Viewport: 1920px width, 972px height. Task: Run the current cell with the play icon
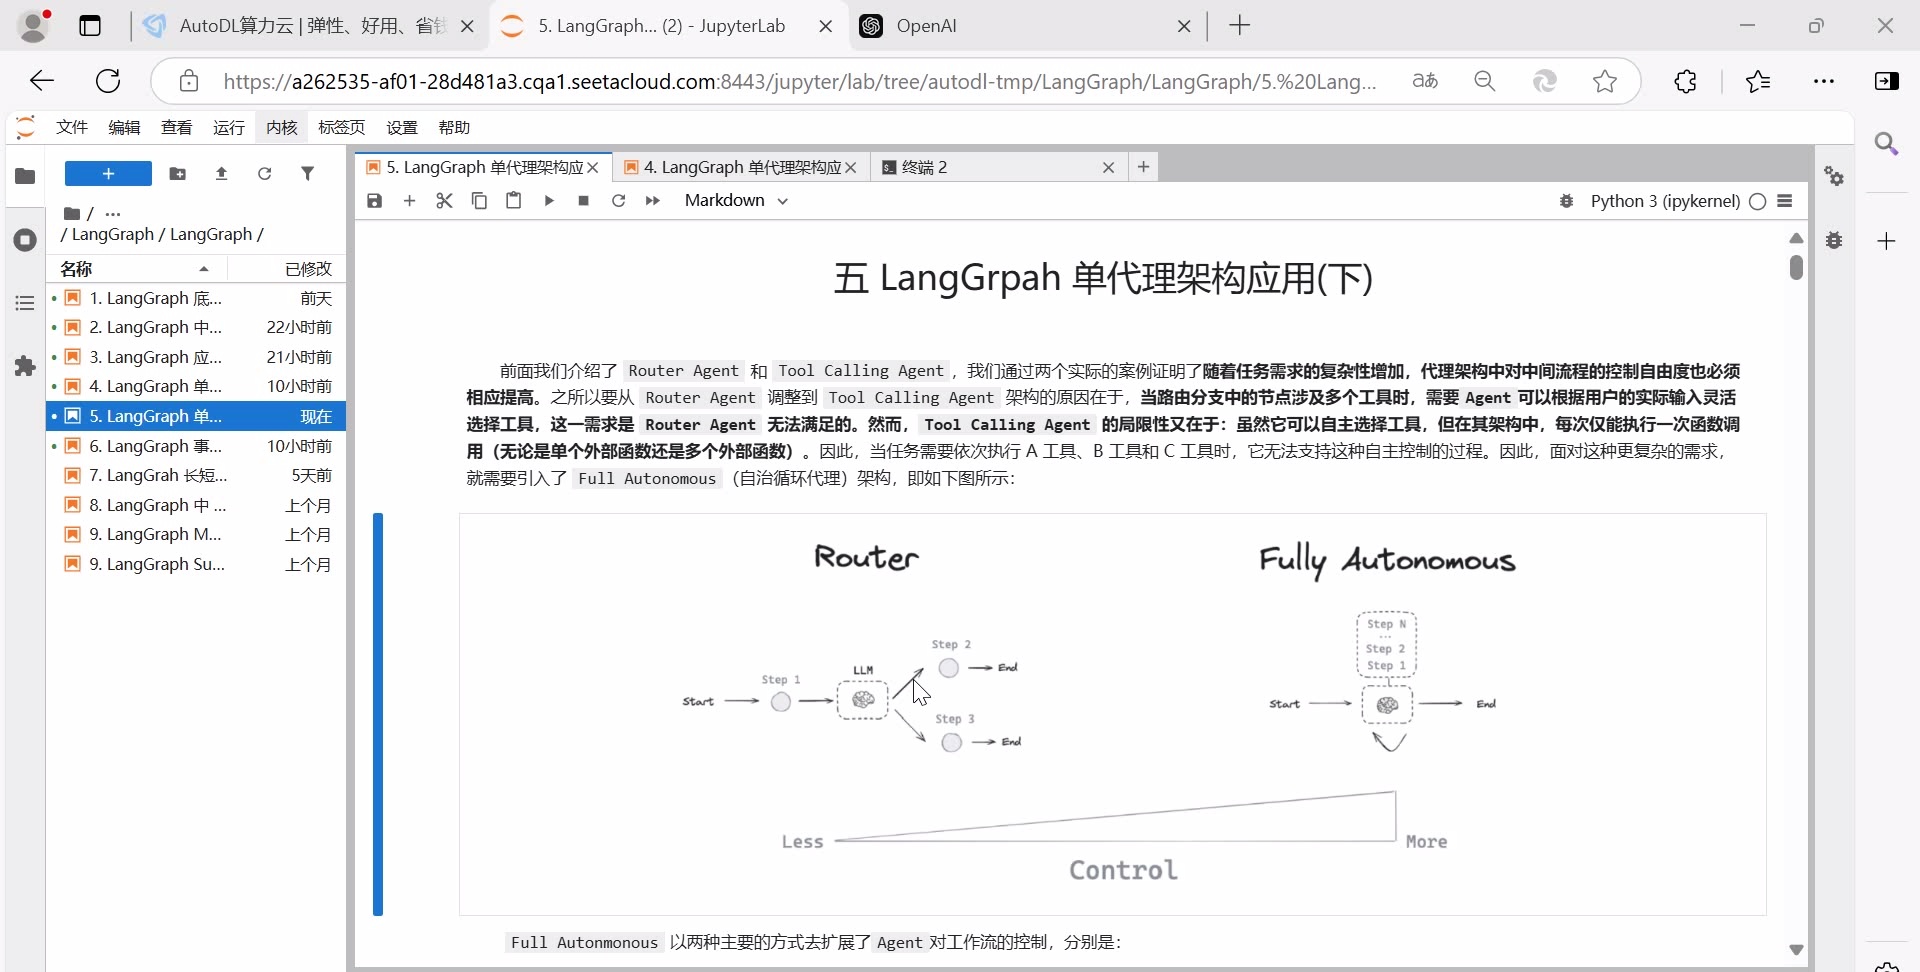(x=549, y=200)
